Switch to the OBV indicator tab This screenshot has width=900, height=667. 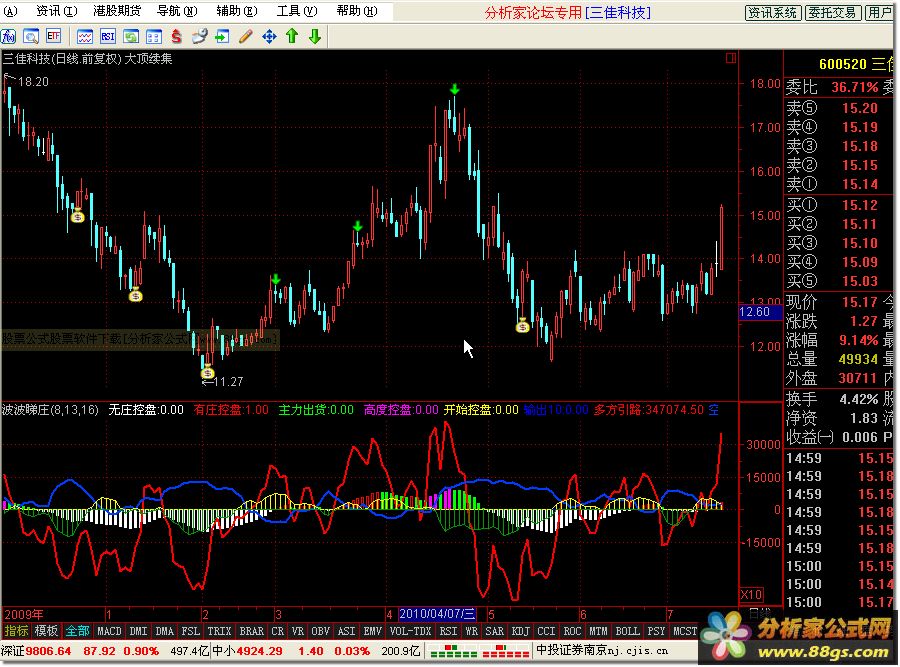tap(320, 631)
